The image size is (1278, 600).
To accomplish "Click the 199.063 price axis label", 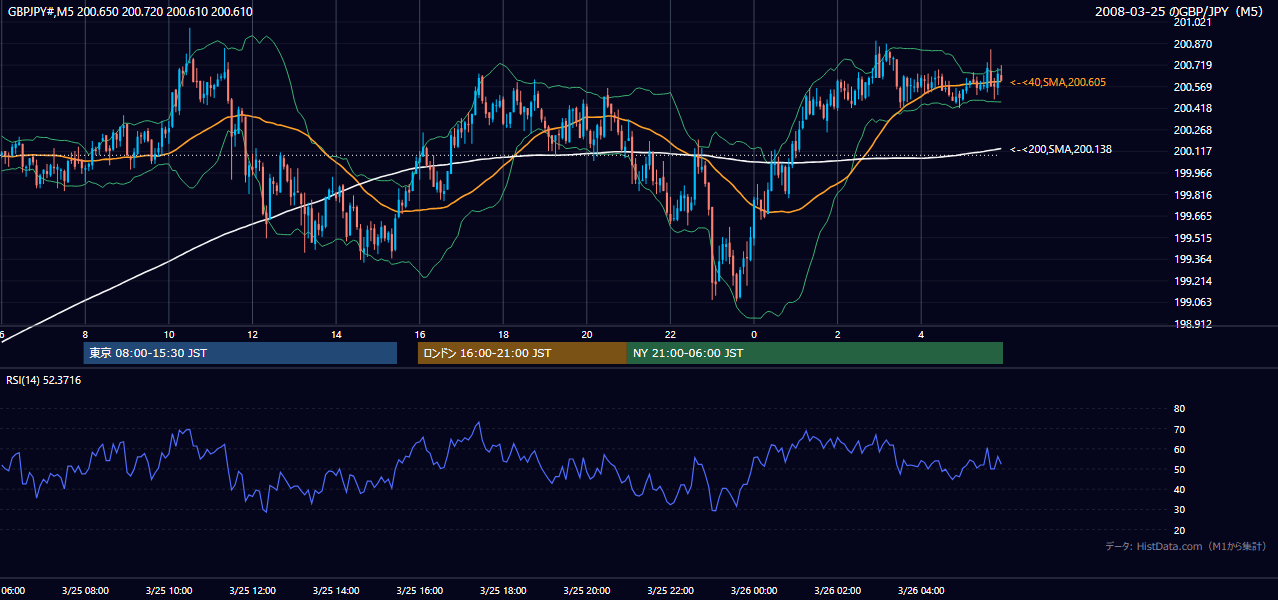I will click(1192, 302).
